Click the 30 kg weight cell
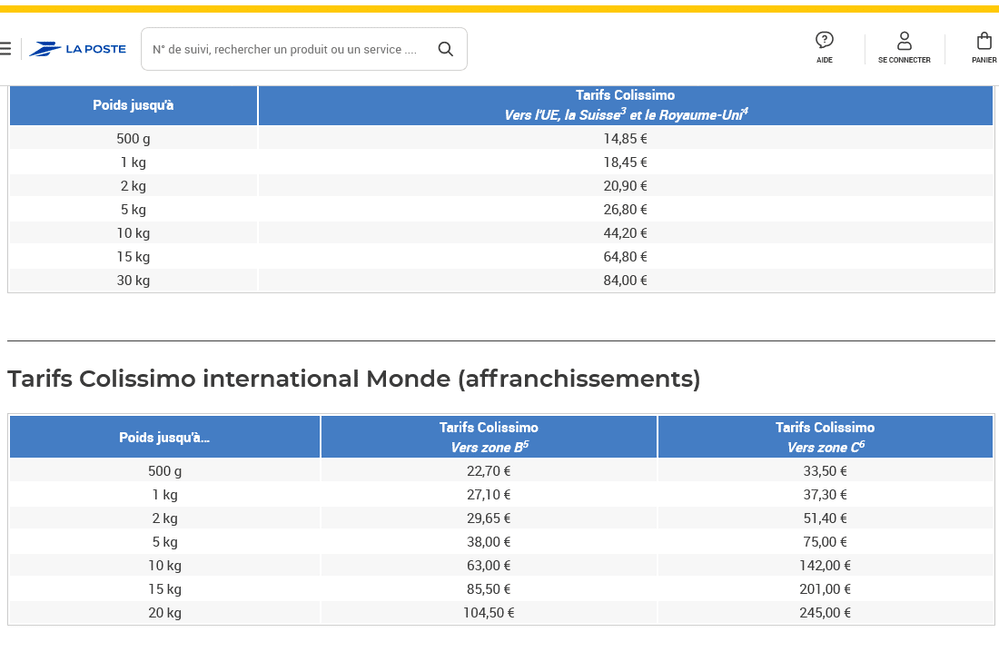This screenshot has width=999, height=651. 133,280
